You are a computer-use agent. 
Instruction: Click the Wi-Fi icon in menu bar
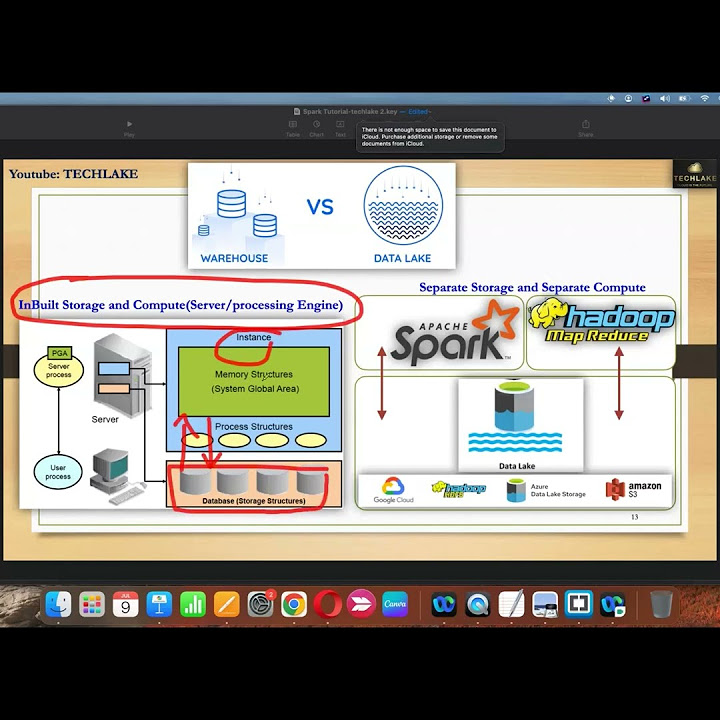click(704, 99)
